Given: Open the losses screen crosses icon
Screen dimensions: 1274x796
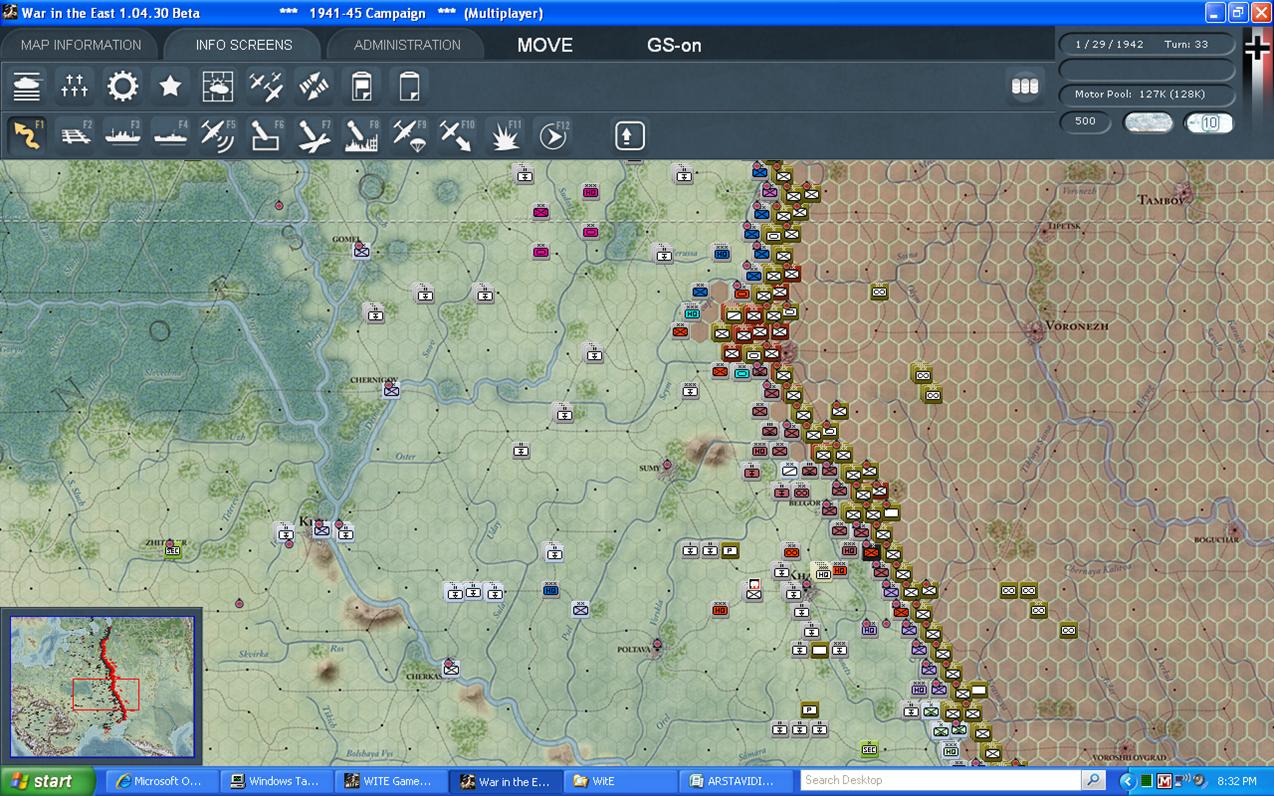Looking at the screenshot, I should [75, 86].
